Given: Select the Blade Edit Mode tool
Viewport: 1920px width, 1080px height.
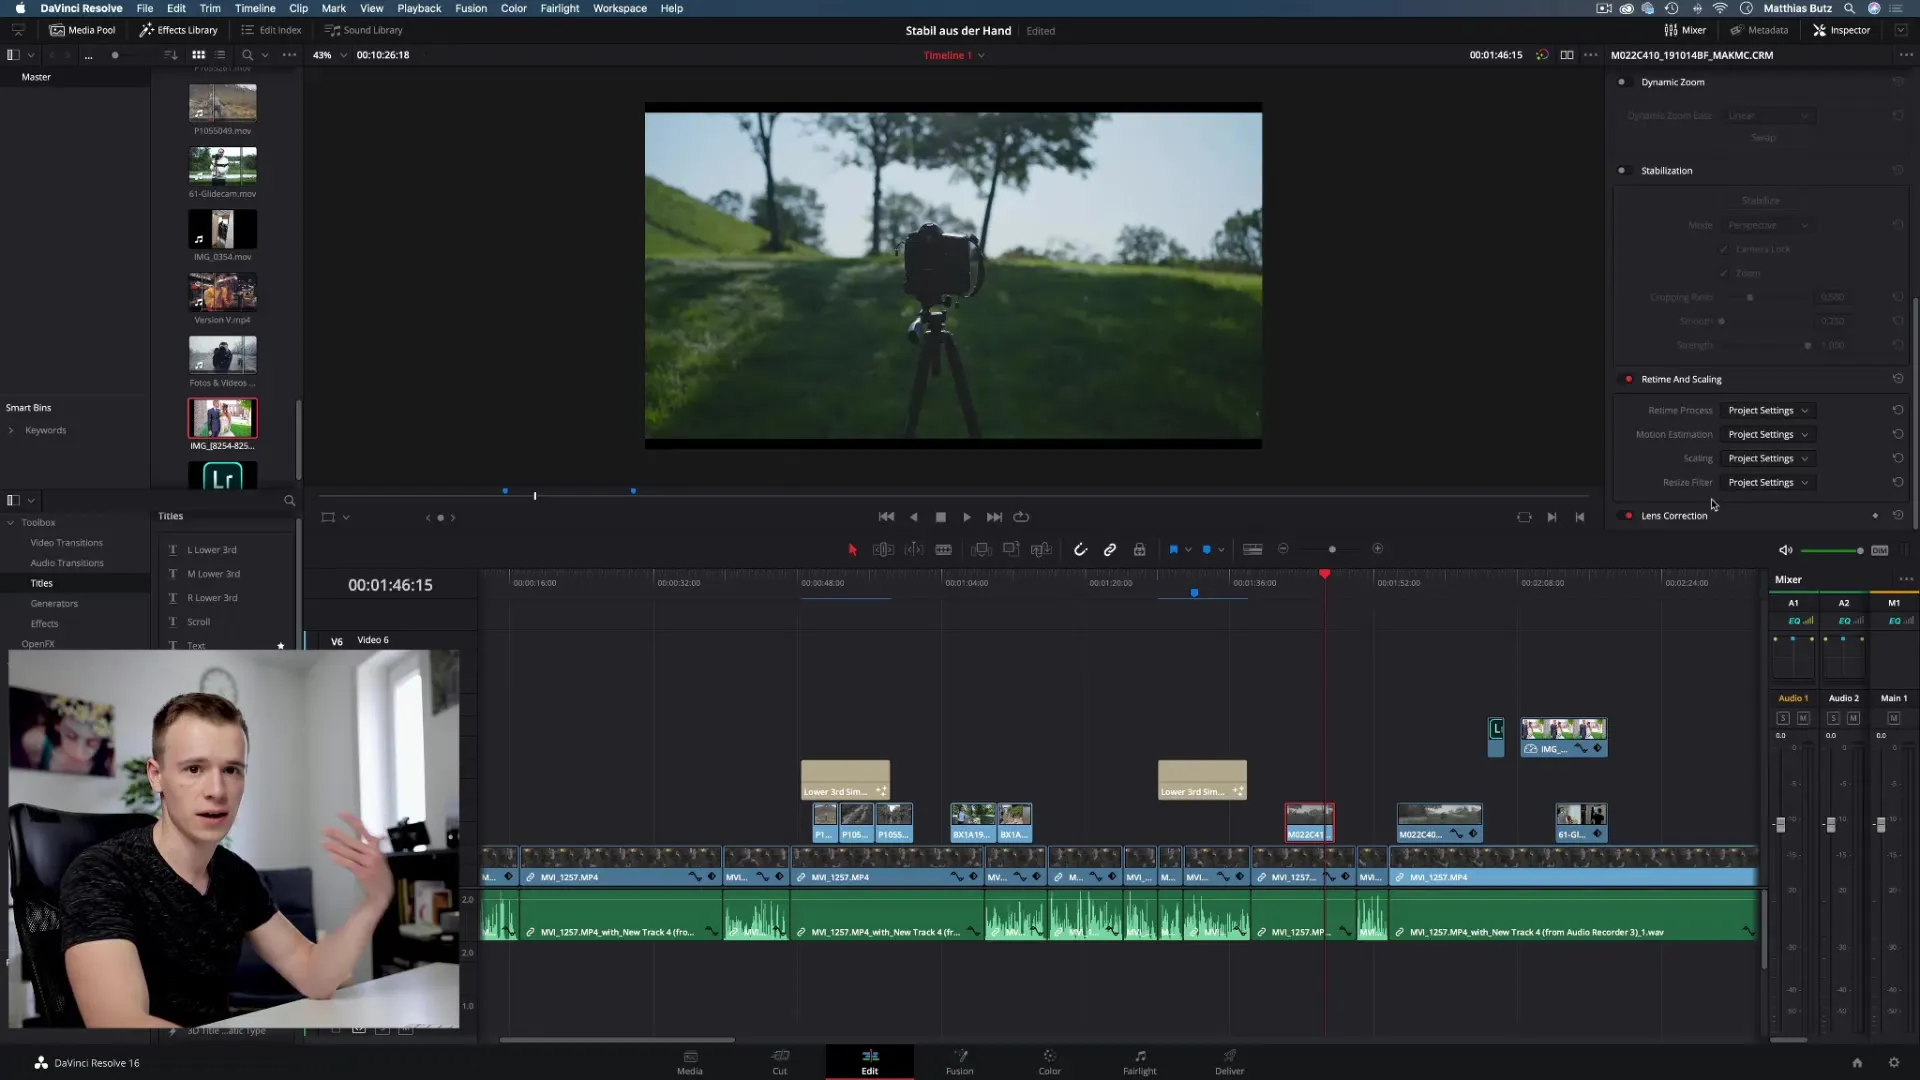Looking at the screenshot, I should point(943,549).
